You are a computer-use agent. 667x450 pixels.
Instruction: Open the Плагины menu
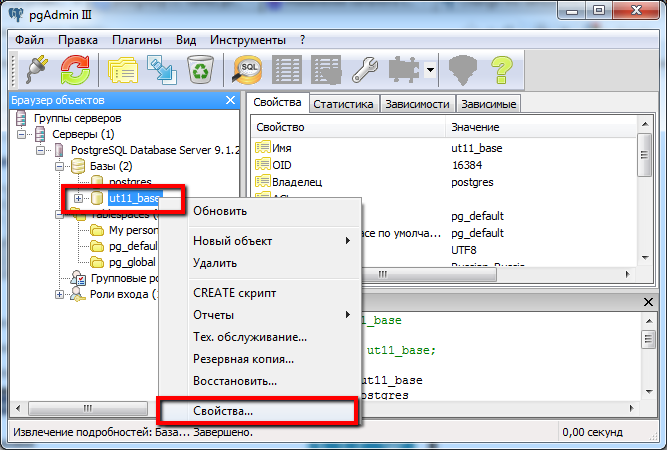click(137, 40)
